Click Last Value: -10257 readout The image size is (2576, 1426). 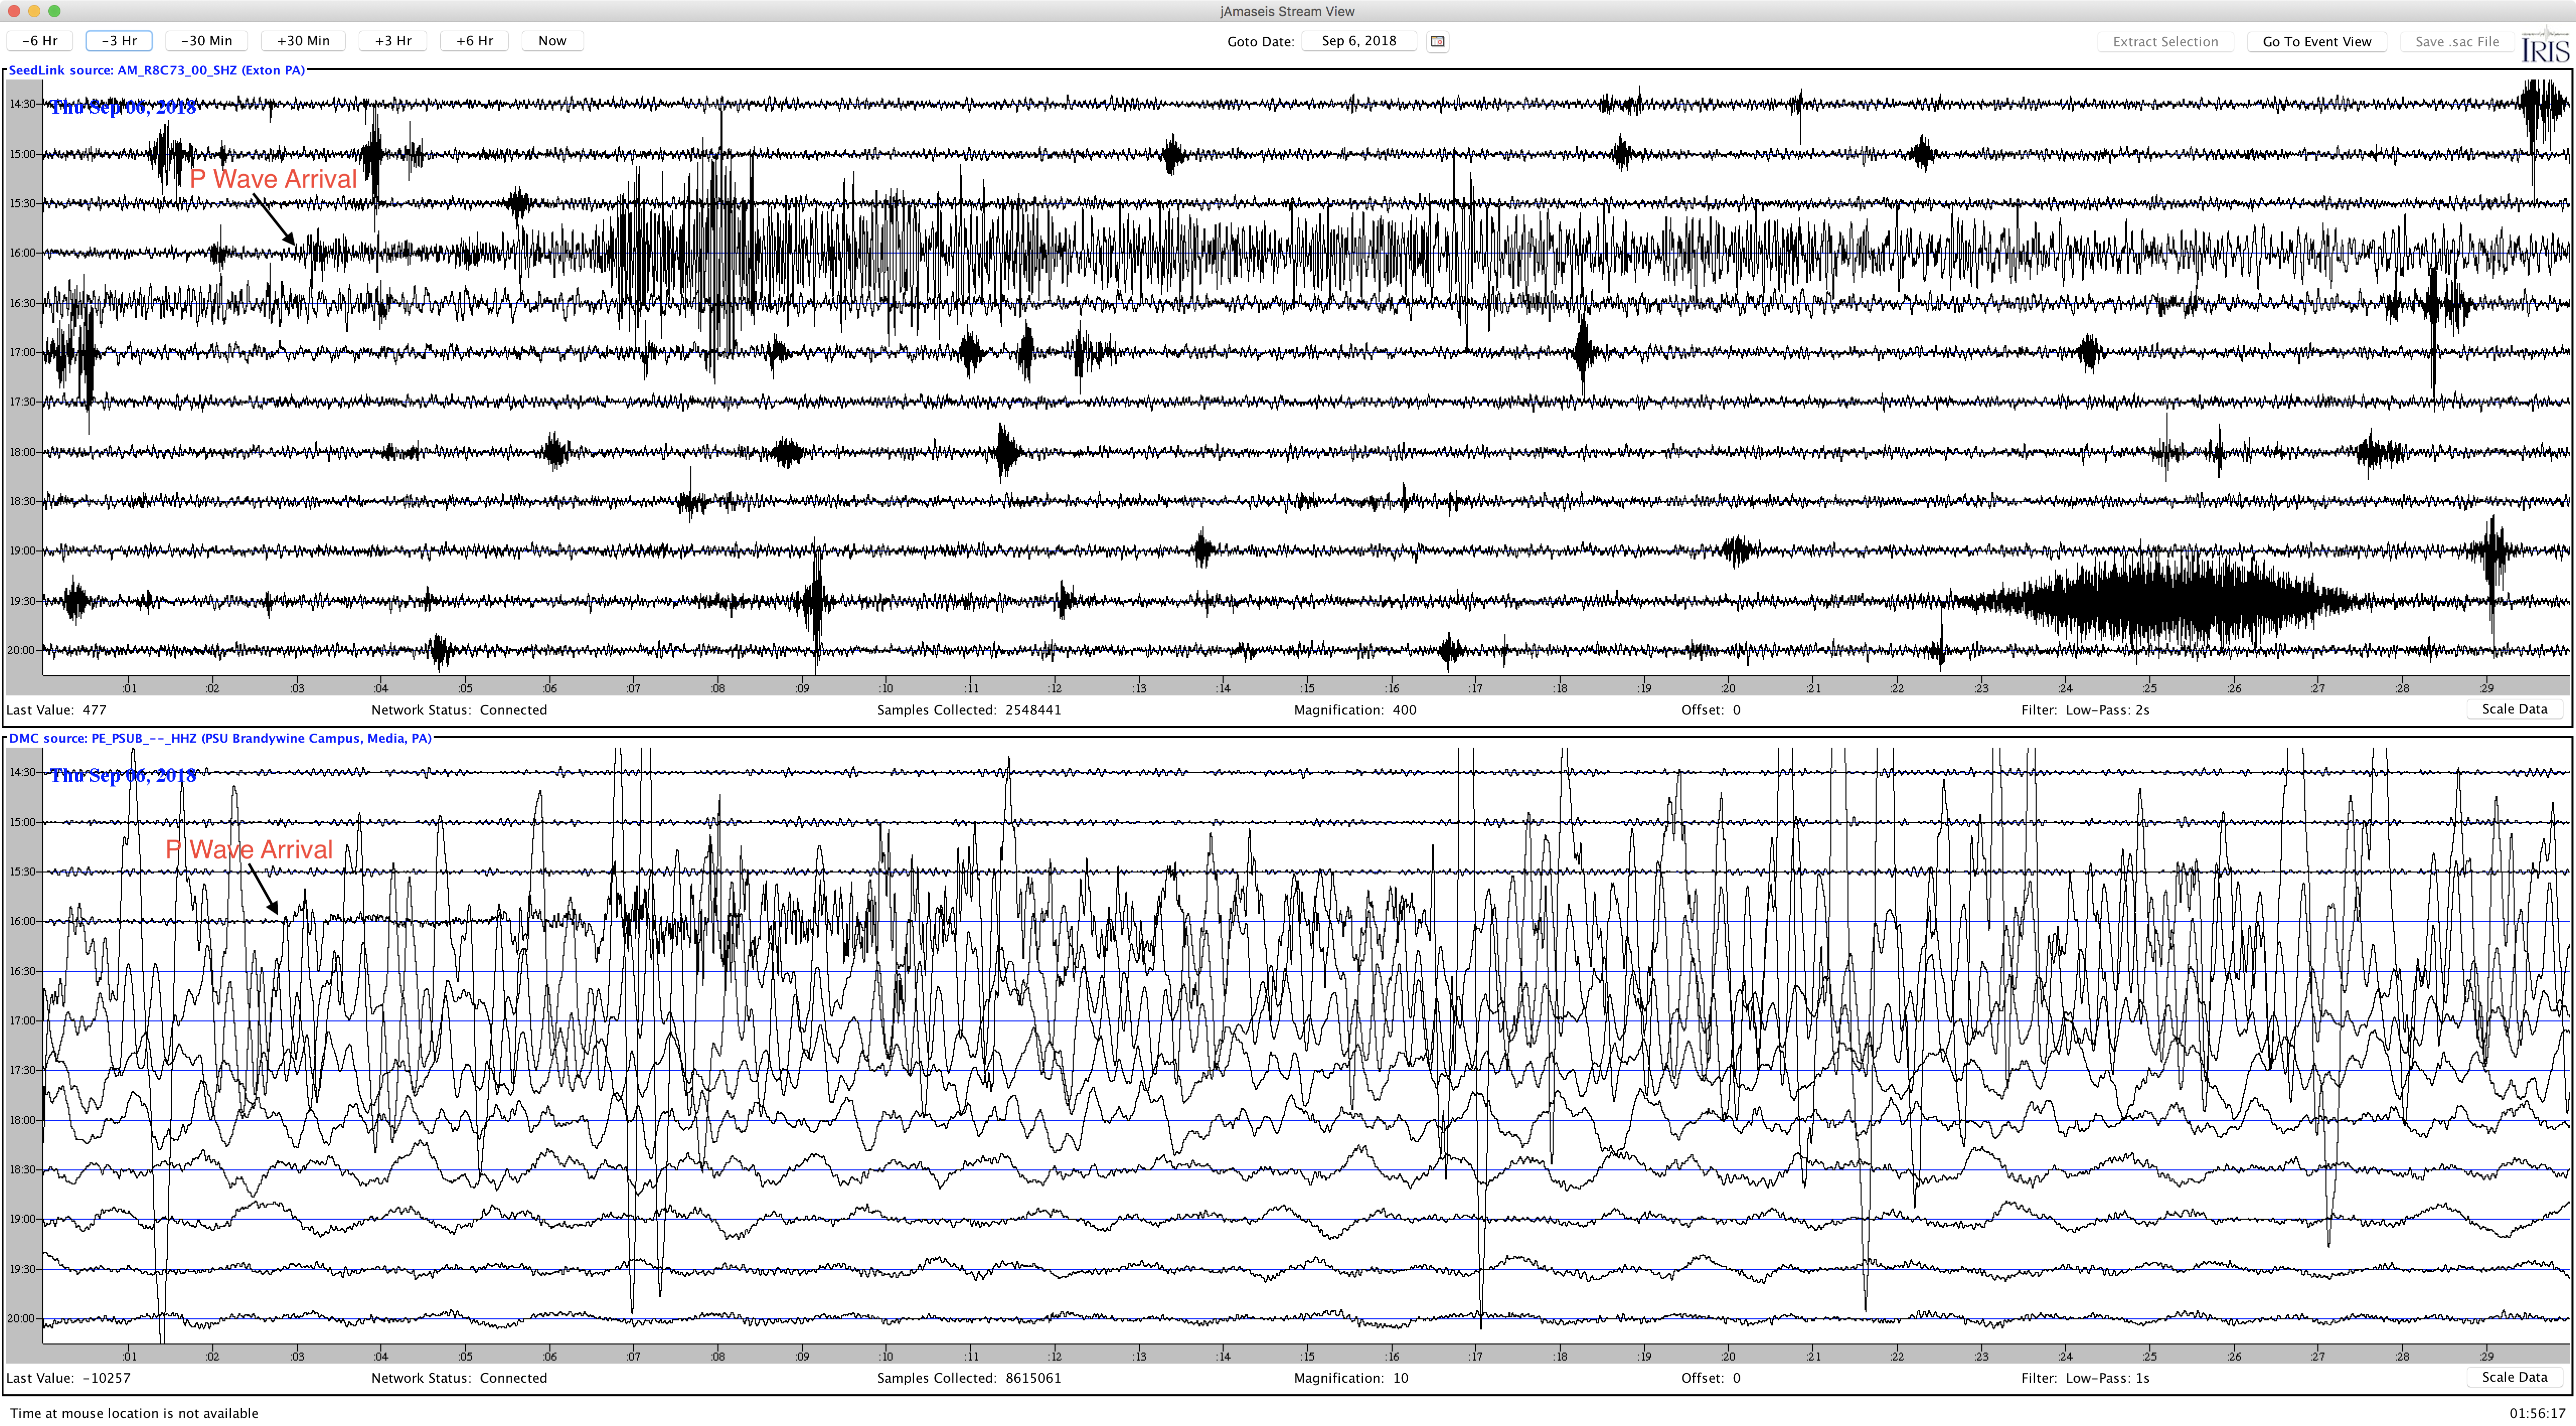[68, 1378]
